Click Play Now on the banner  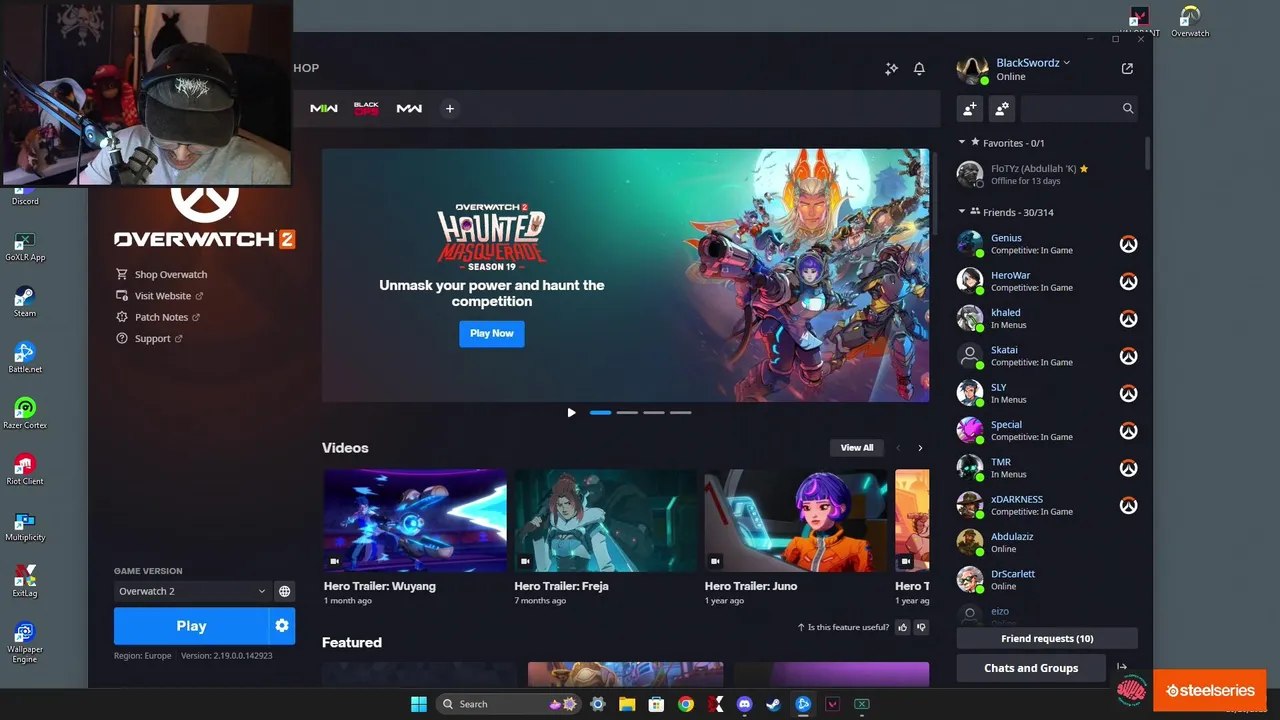(x=492, y=334)
